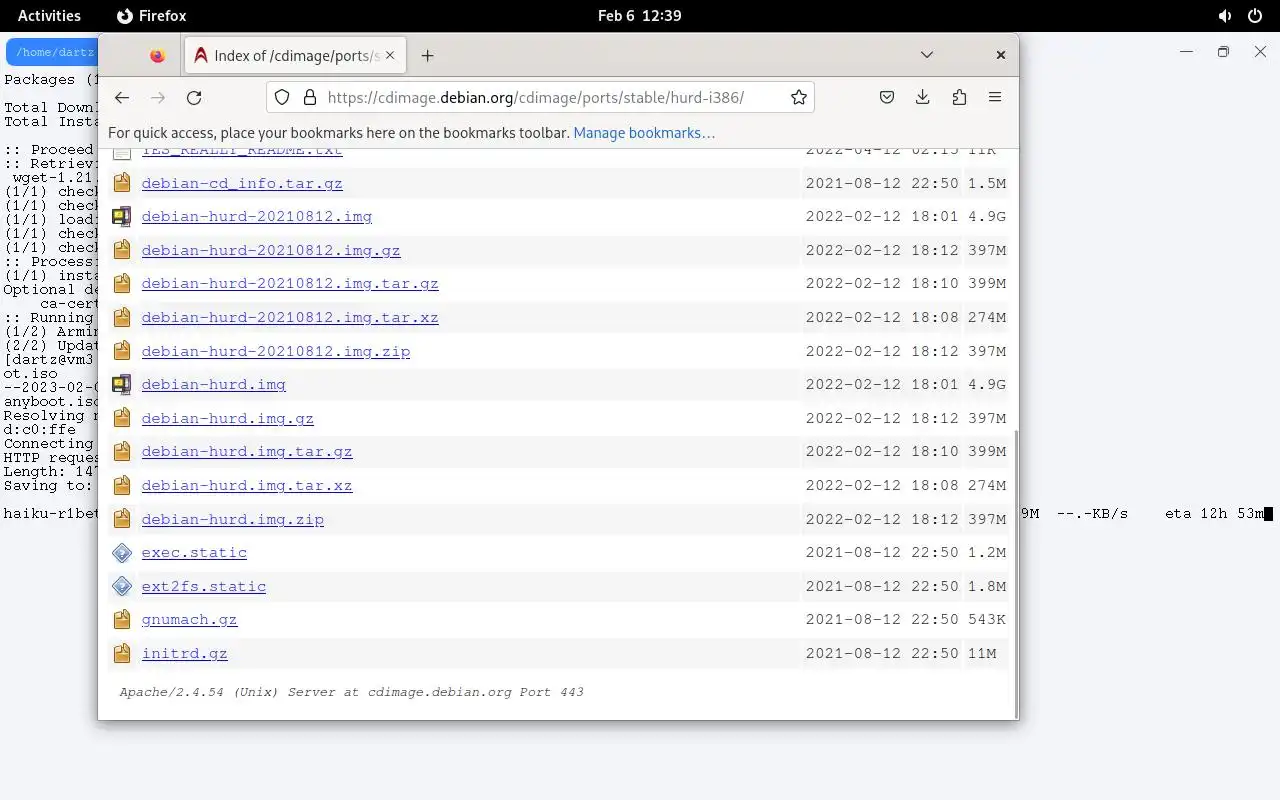Reload the current page

tap(194, 97)
